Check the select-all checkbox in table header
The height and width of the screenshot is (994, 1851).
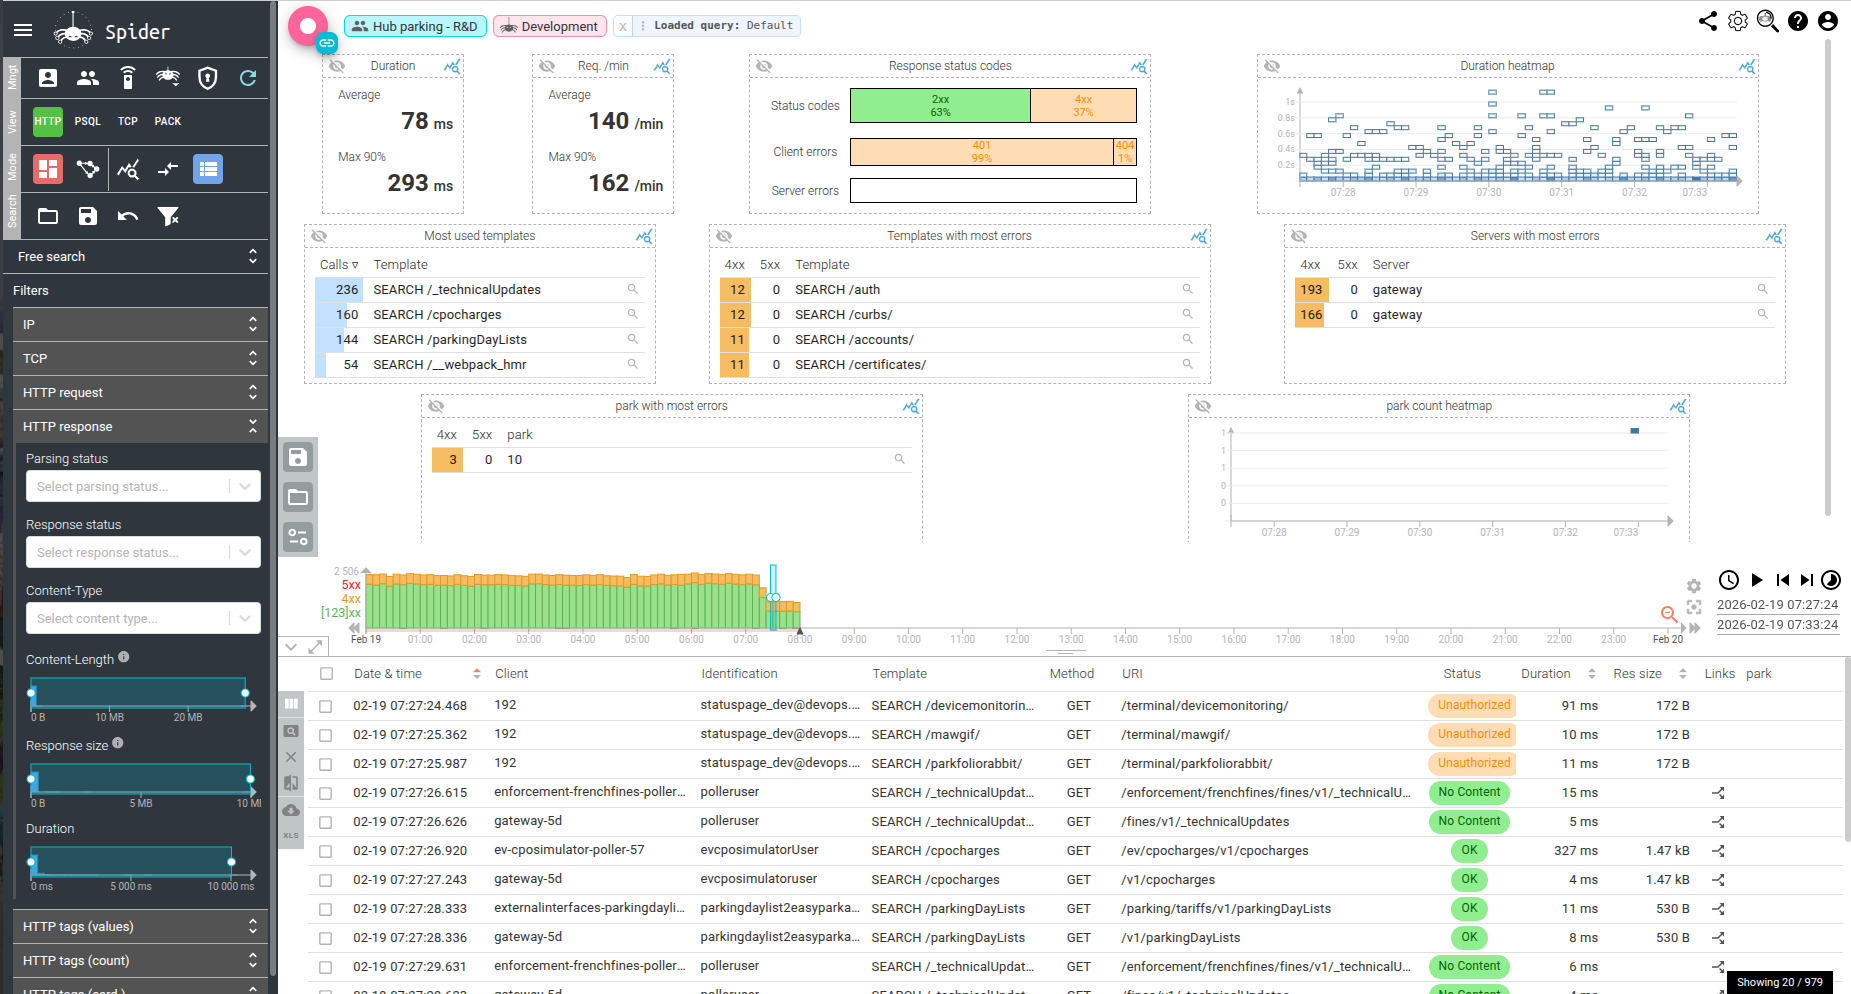[x=326, y=674]
